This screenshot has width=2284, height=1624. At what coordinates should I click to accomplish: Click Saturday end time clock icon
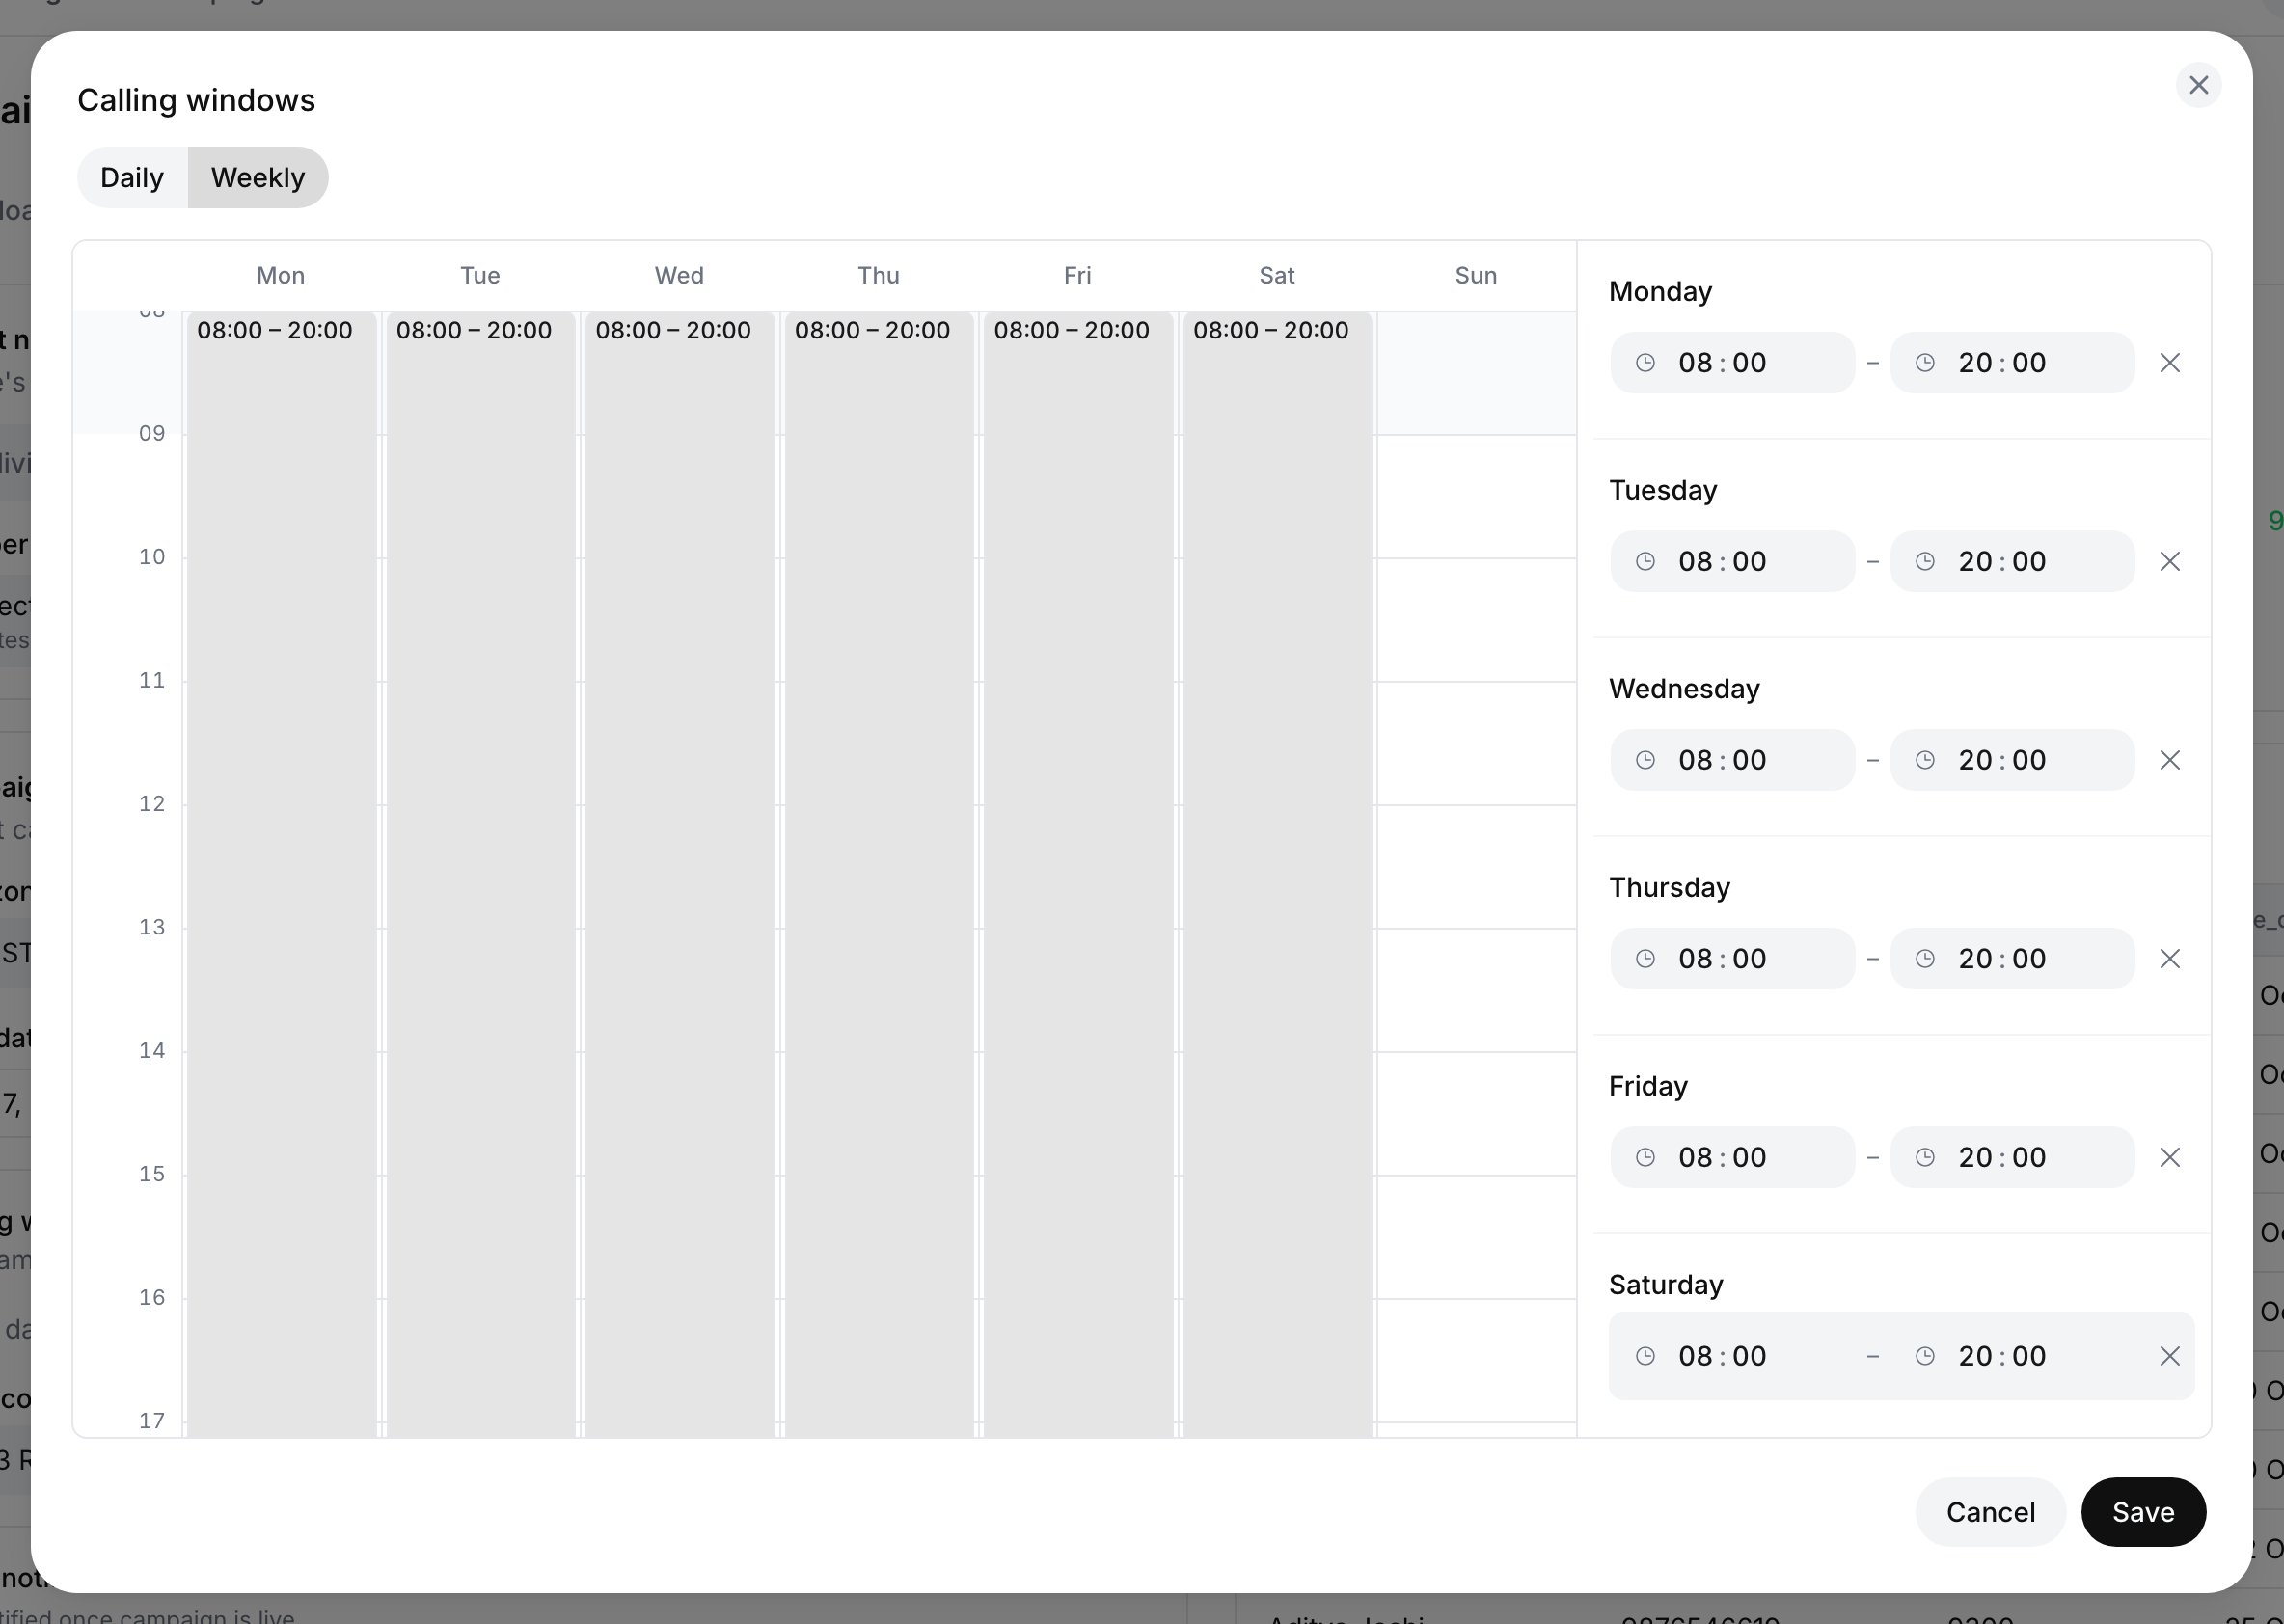coord(1925,1356)
